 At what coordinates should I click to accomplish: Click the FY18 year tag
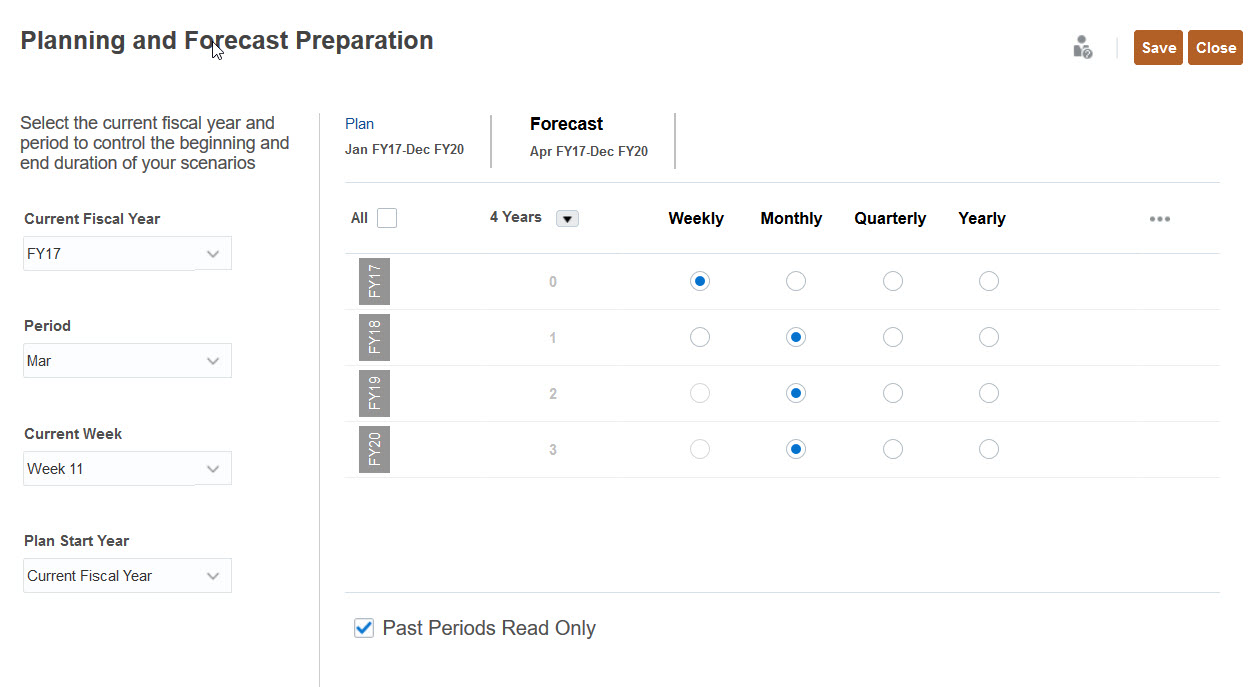tap(374, 337)
